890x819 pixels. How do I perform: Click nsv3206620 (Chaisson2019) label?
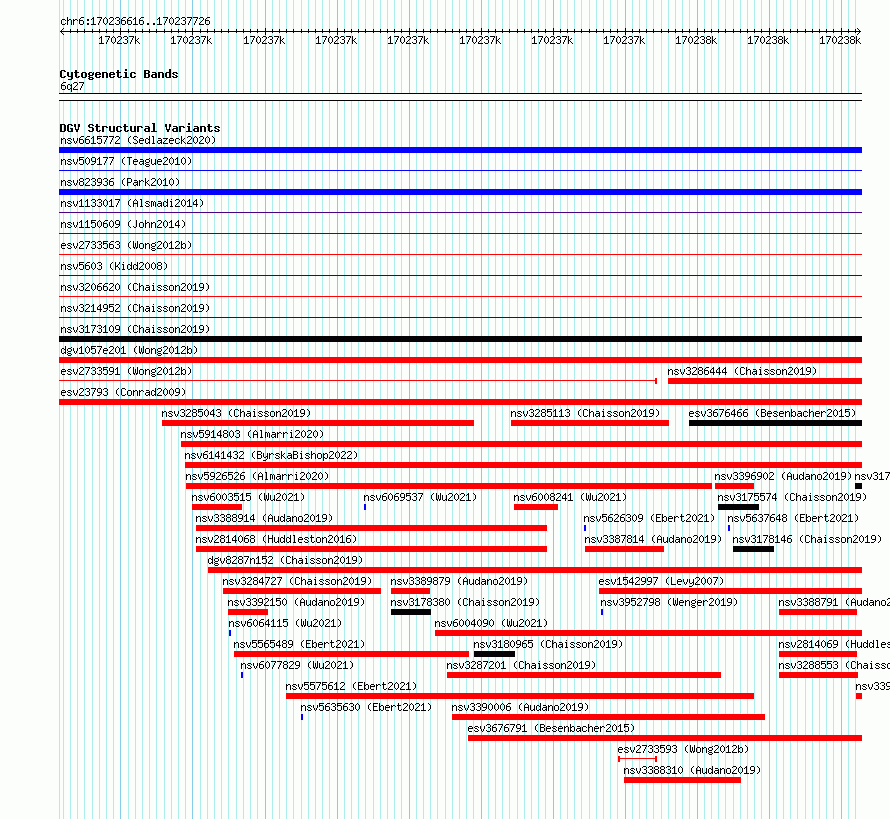(135, 287)
